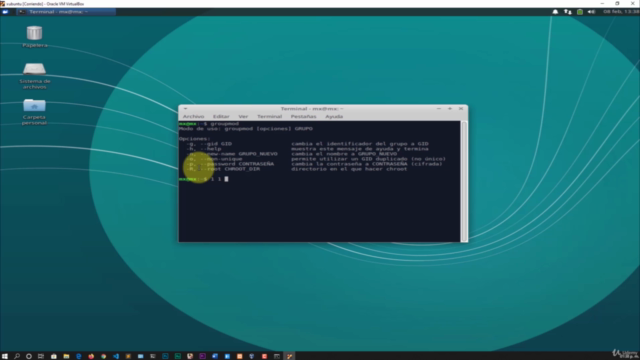Maximize the Terminal window with plus button

[x=450, y=109]
